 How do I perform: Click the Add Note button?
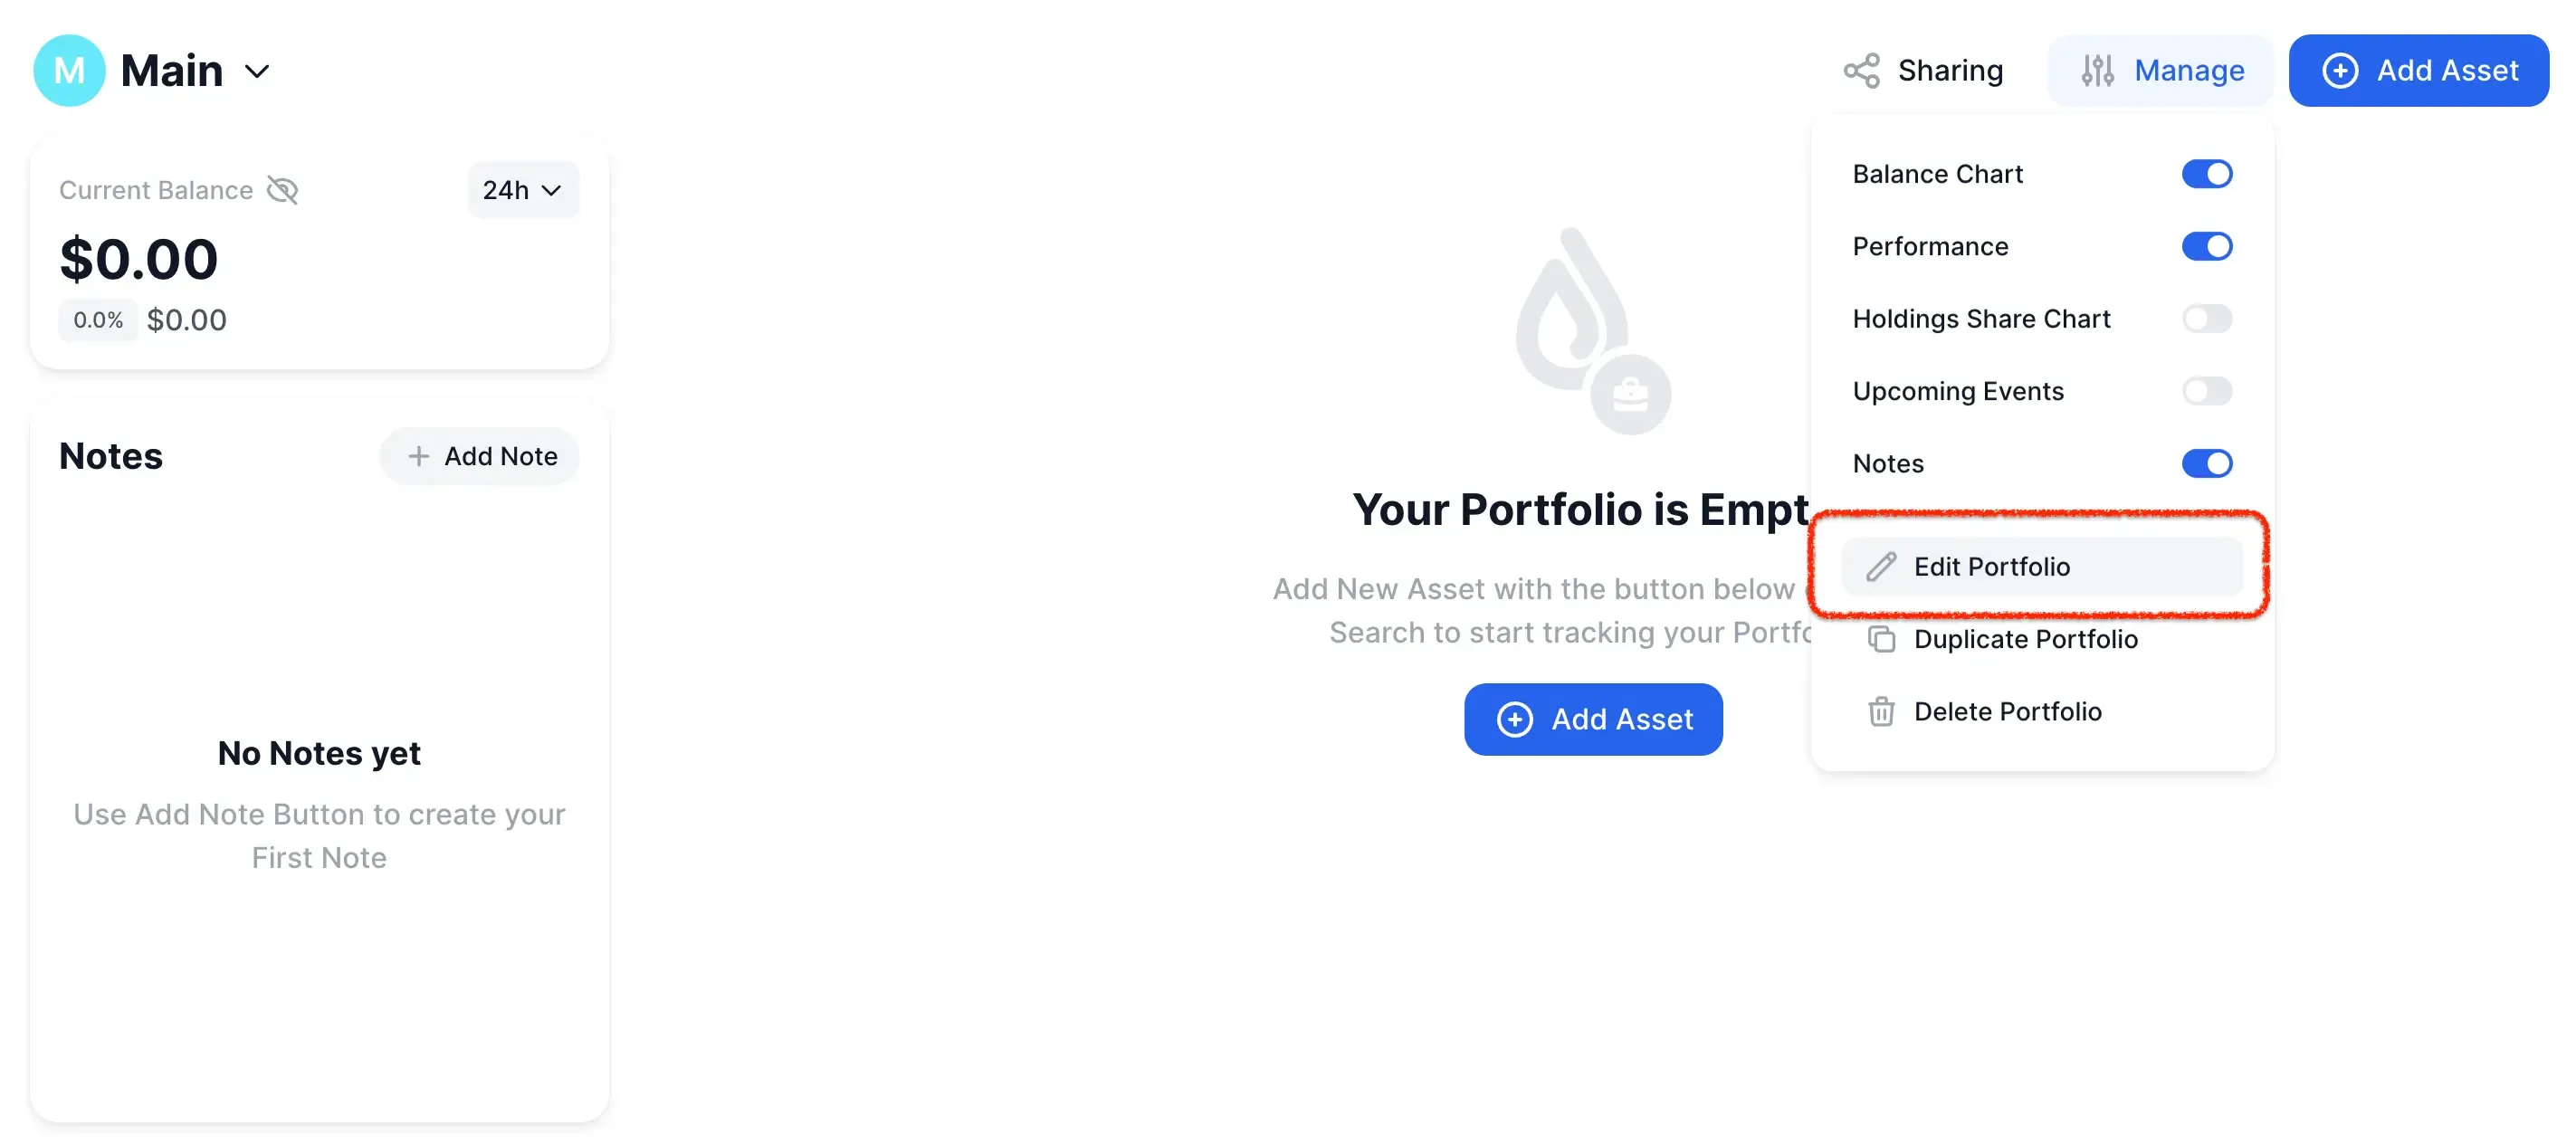[x=479, y=456]
